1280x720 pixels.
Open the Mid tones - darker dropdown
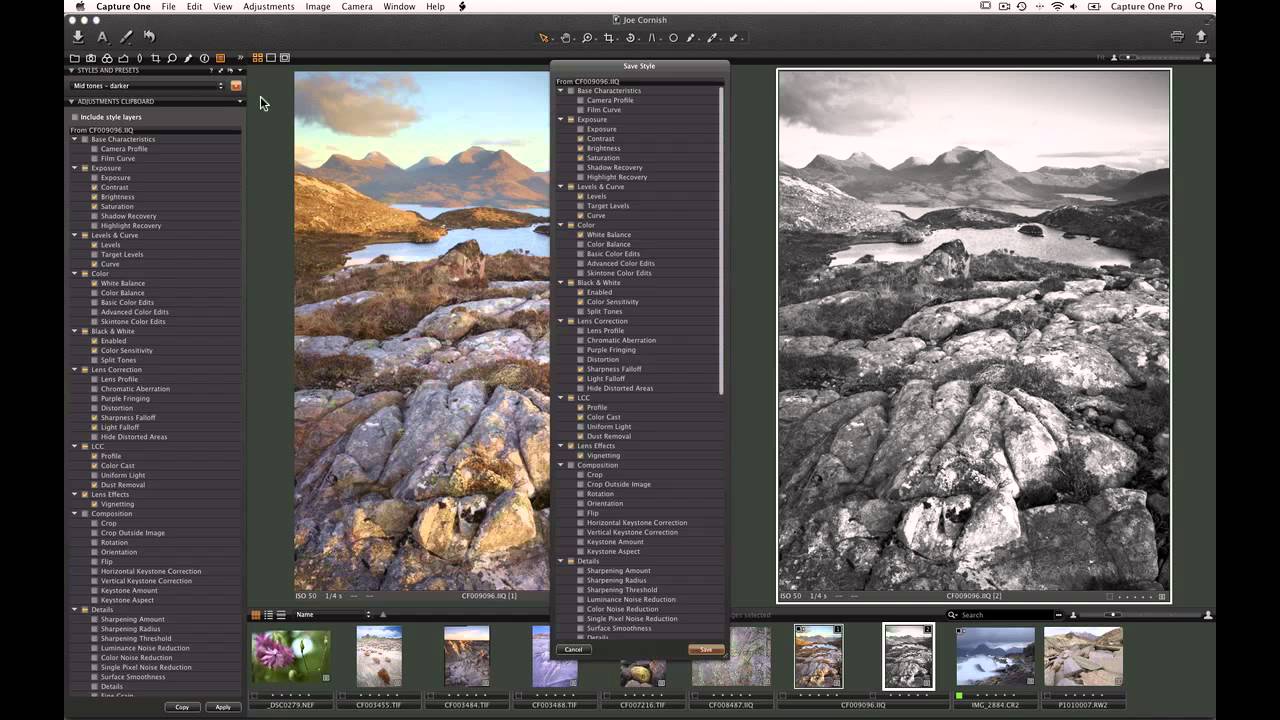(x=148, y=86)
